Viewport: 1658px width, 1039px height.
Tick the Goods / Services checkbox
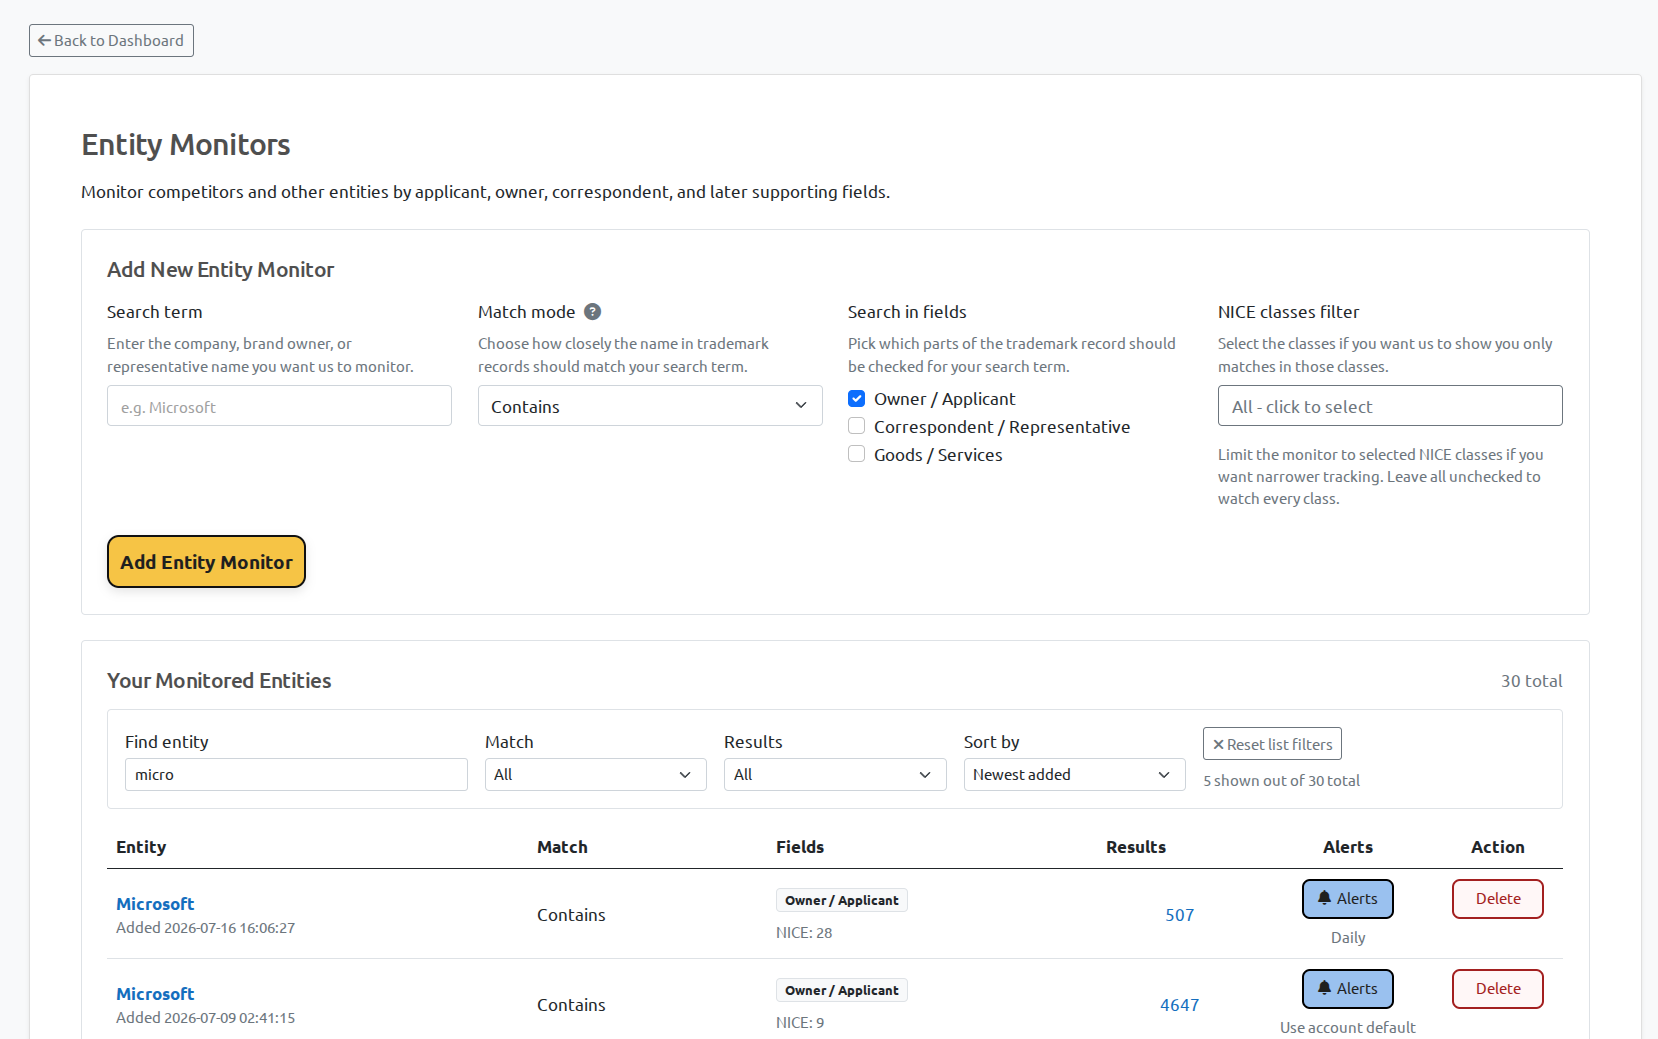857,455
